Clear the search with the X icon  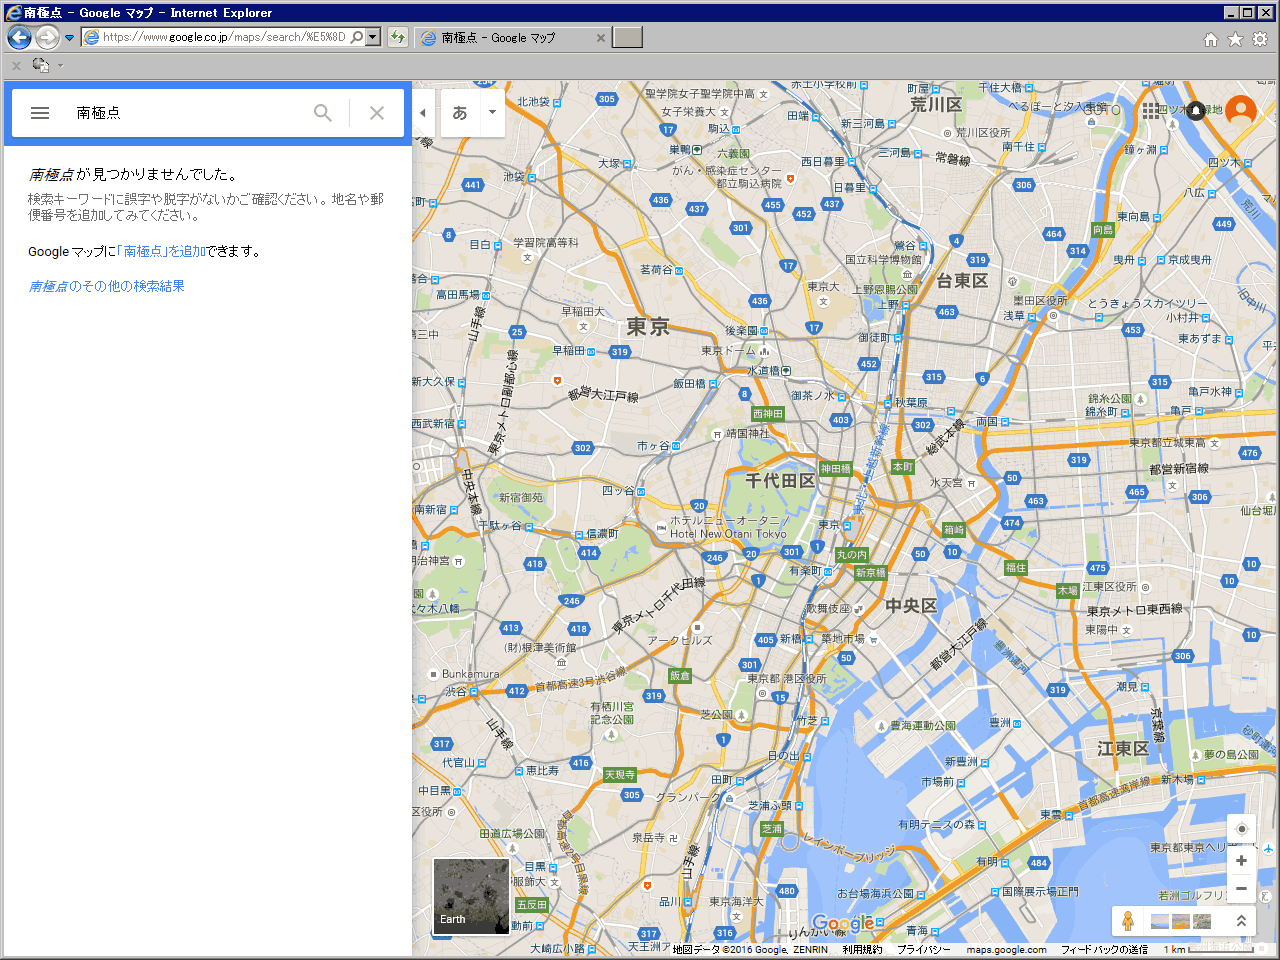point(377,113)
